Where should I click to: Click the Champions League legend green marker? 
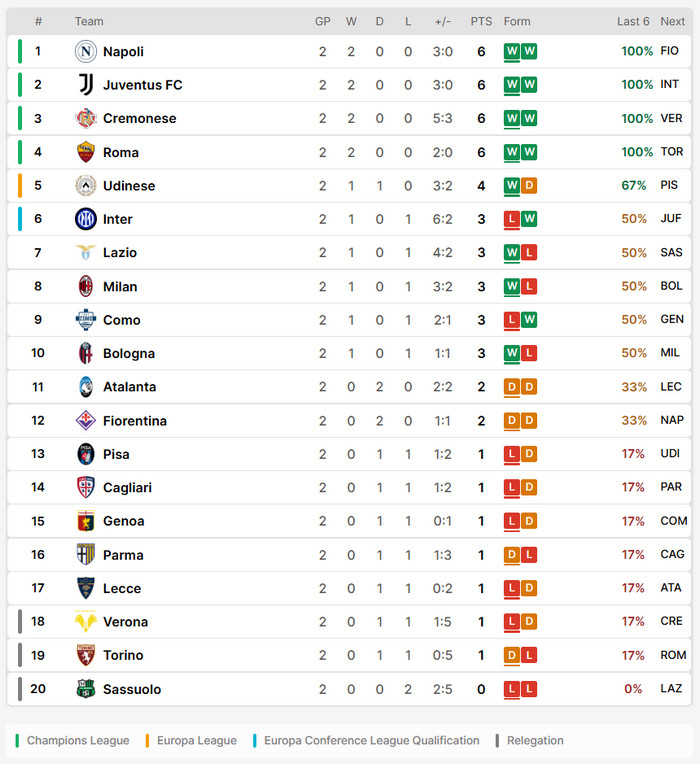point(18,741)
